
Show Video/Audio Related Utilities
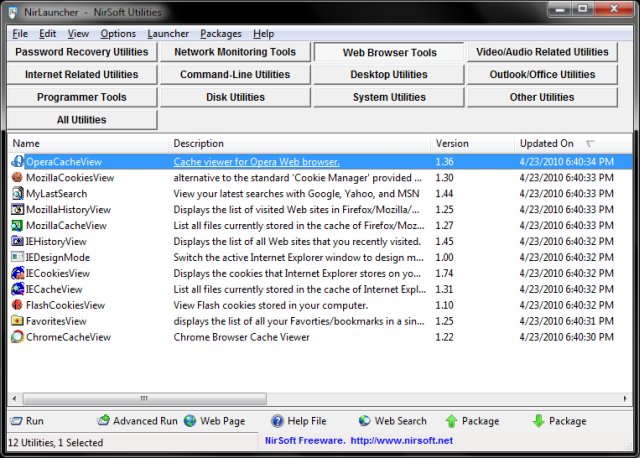pyautogui.click(x=542, y=52)
